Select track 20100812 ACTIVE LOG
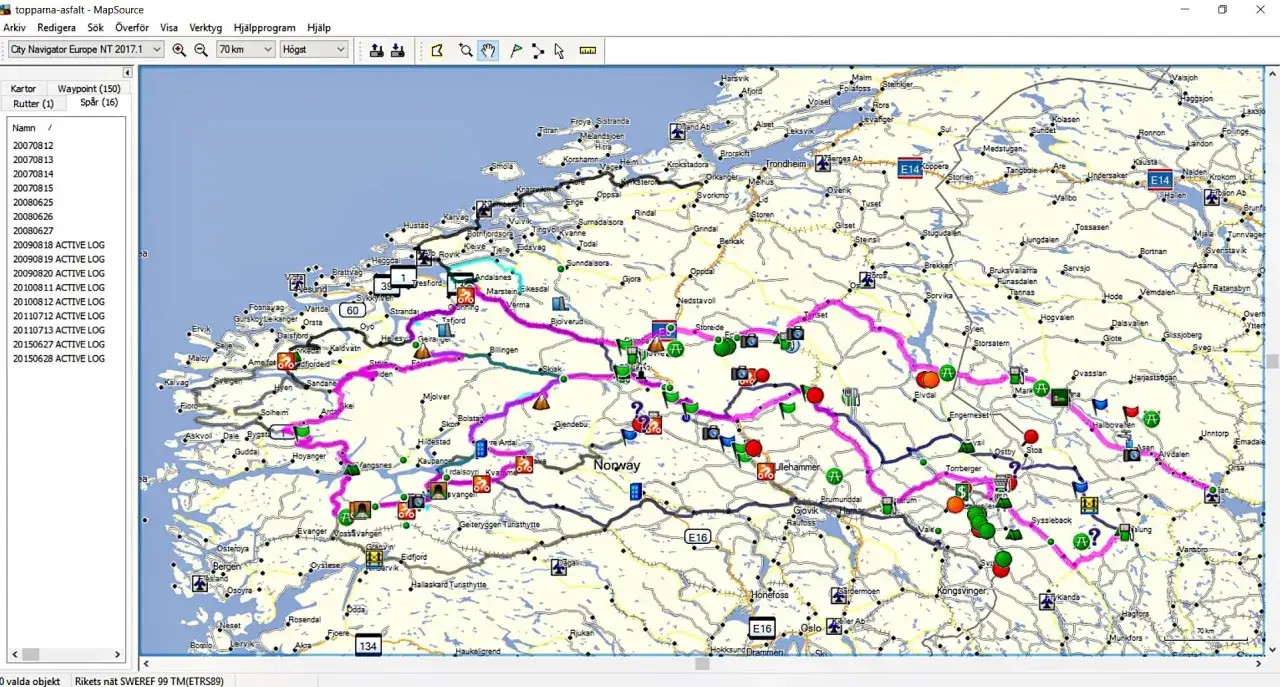The height and width of the screenshot is (687, 1280). click(59, 302)
